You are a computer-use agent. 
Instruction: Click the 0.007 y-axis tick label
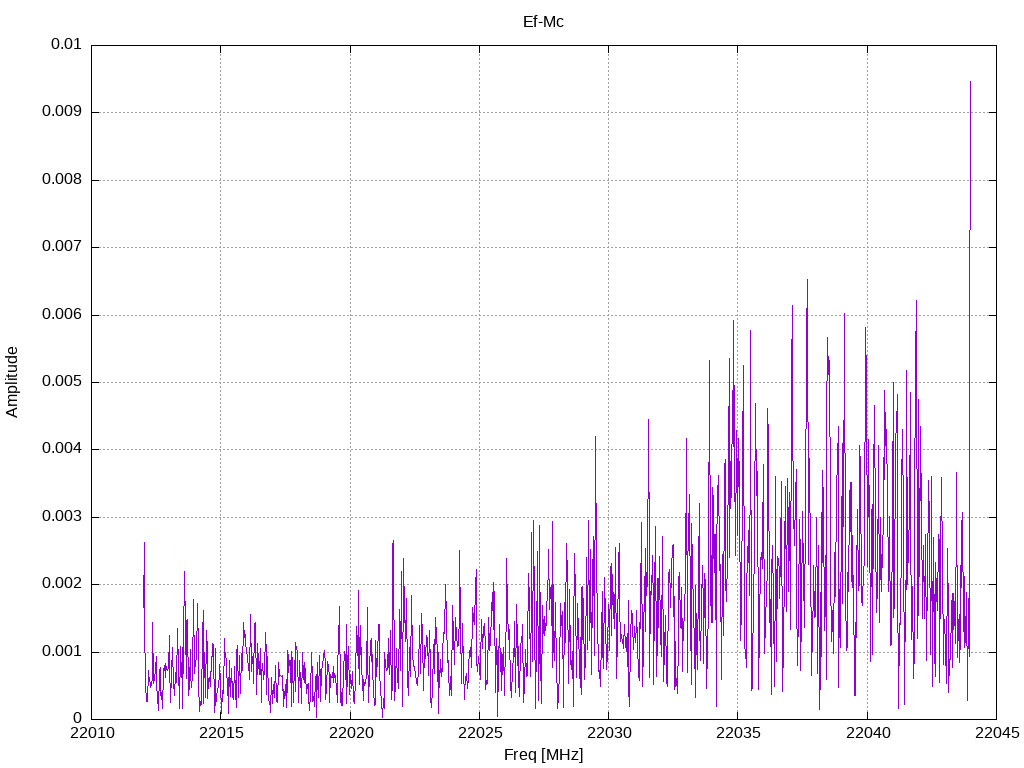coord(61,247)
